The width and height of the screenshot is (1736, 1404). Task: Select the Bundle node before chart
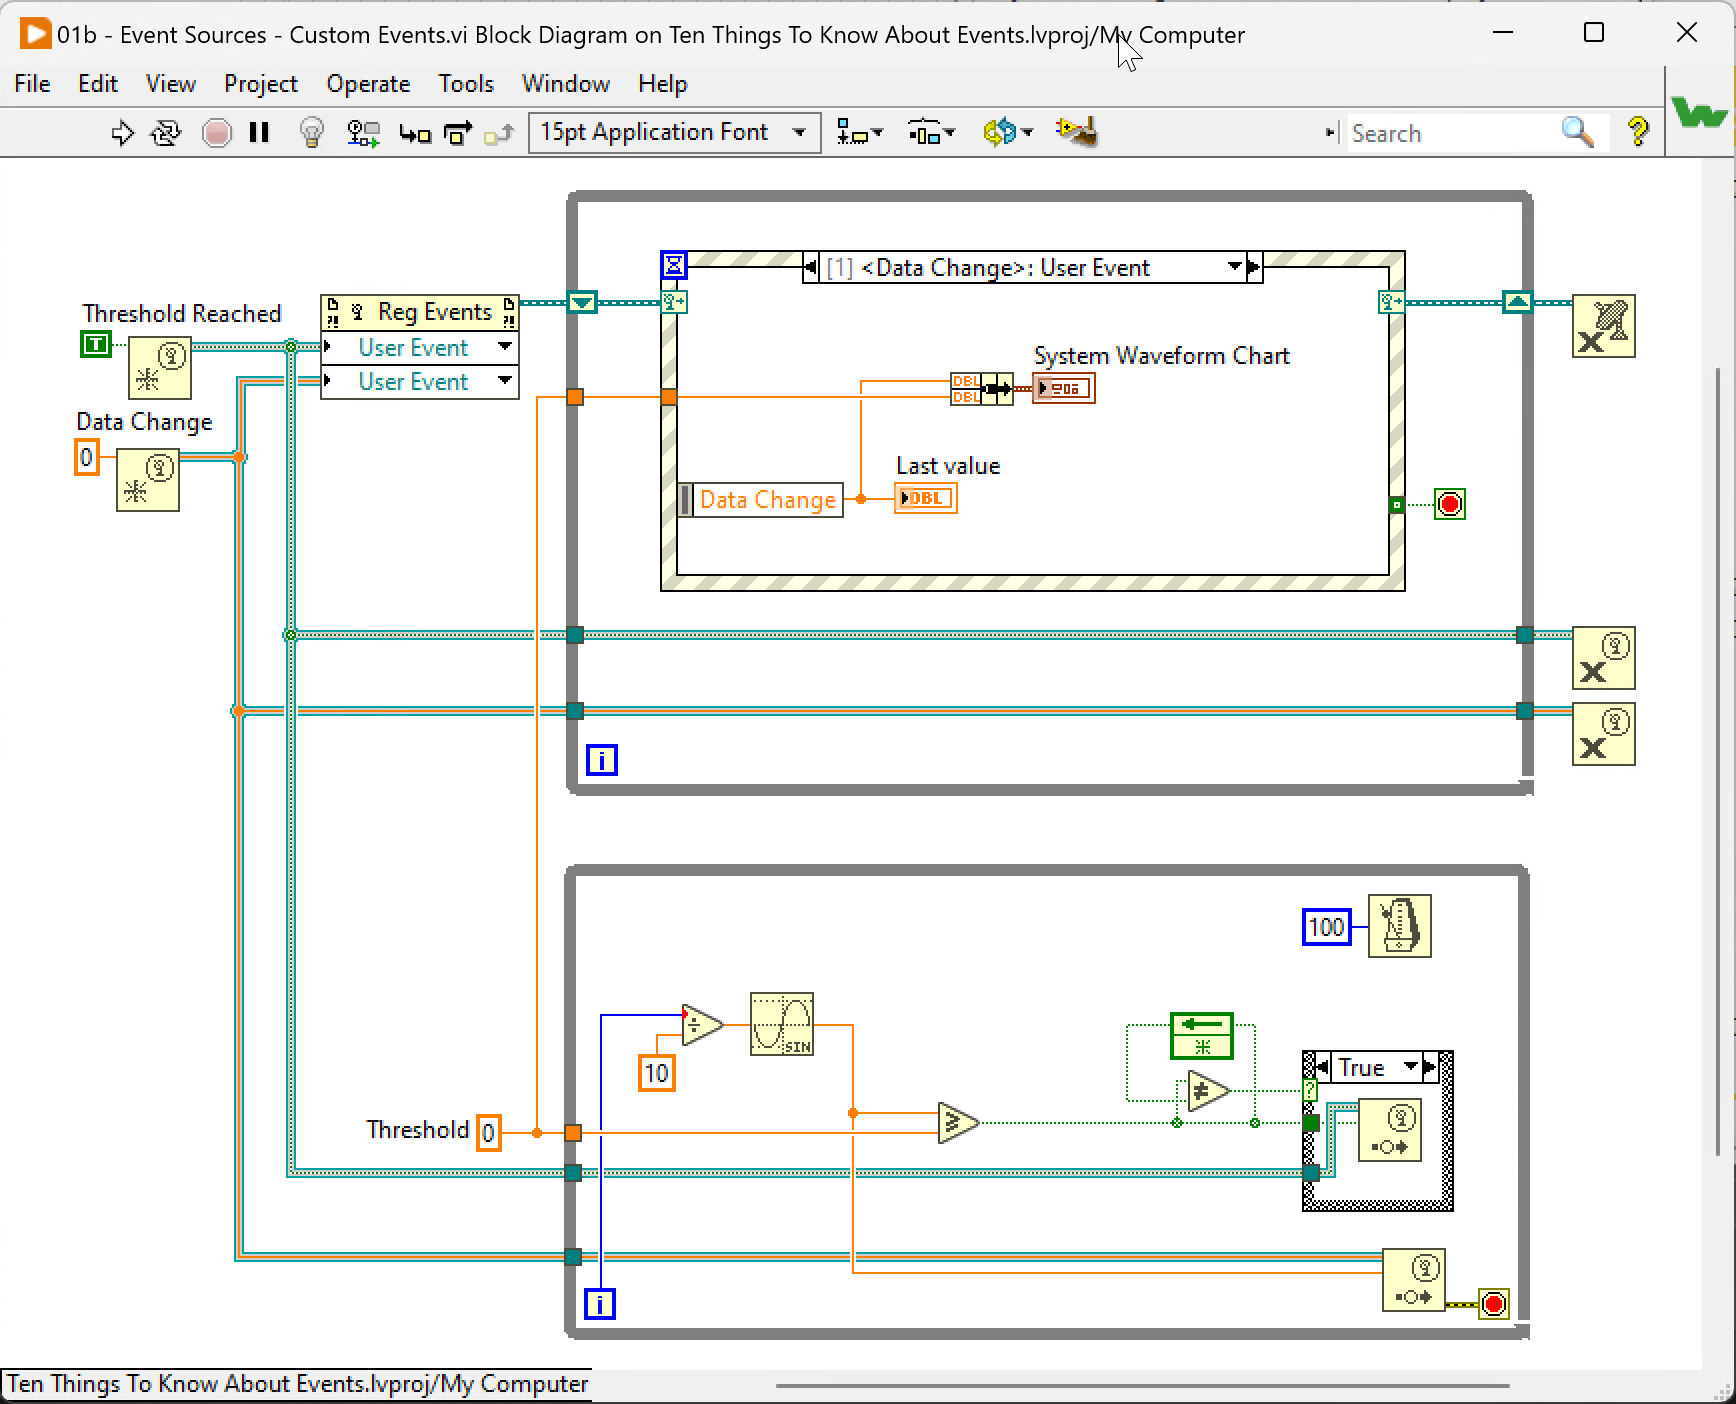click(x=982, y=388)
